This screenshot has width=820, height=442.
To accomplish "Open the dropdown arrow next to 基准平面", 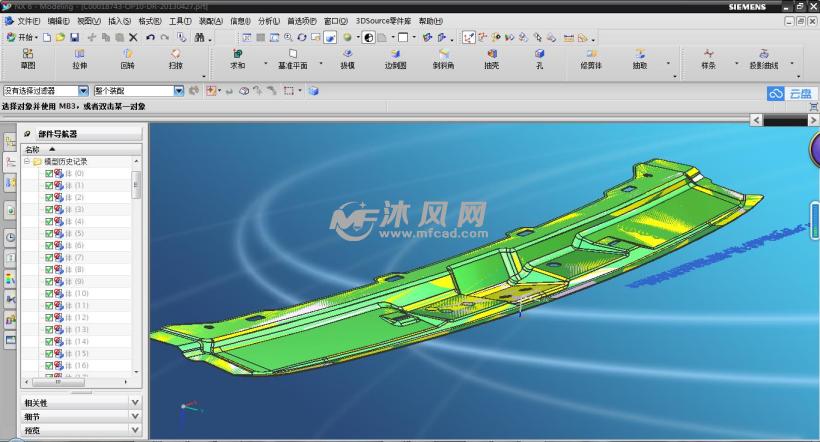I will pos(321,64).
